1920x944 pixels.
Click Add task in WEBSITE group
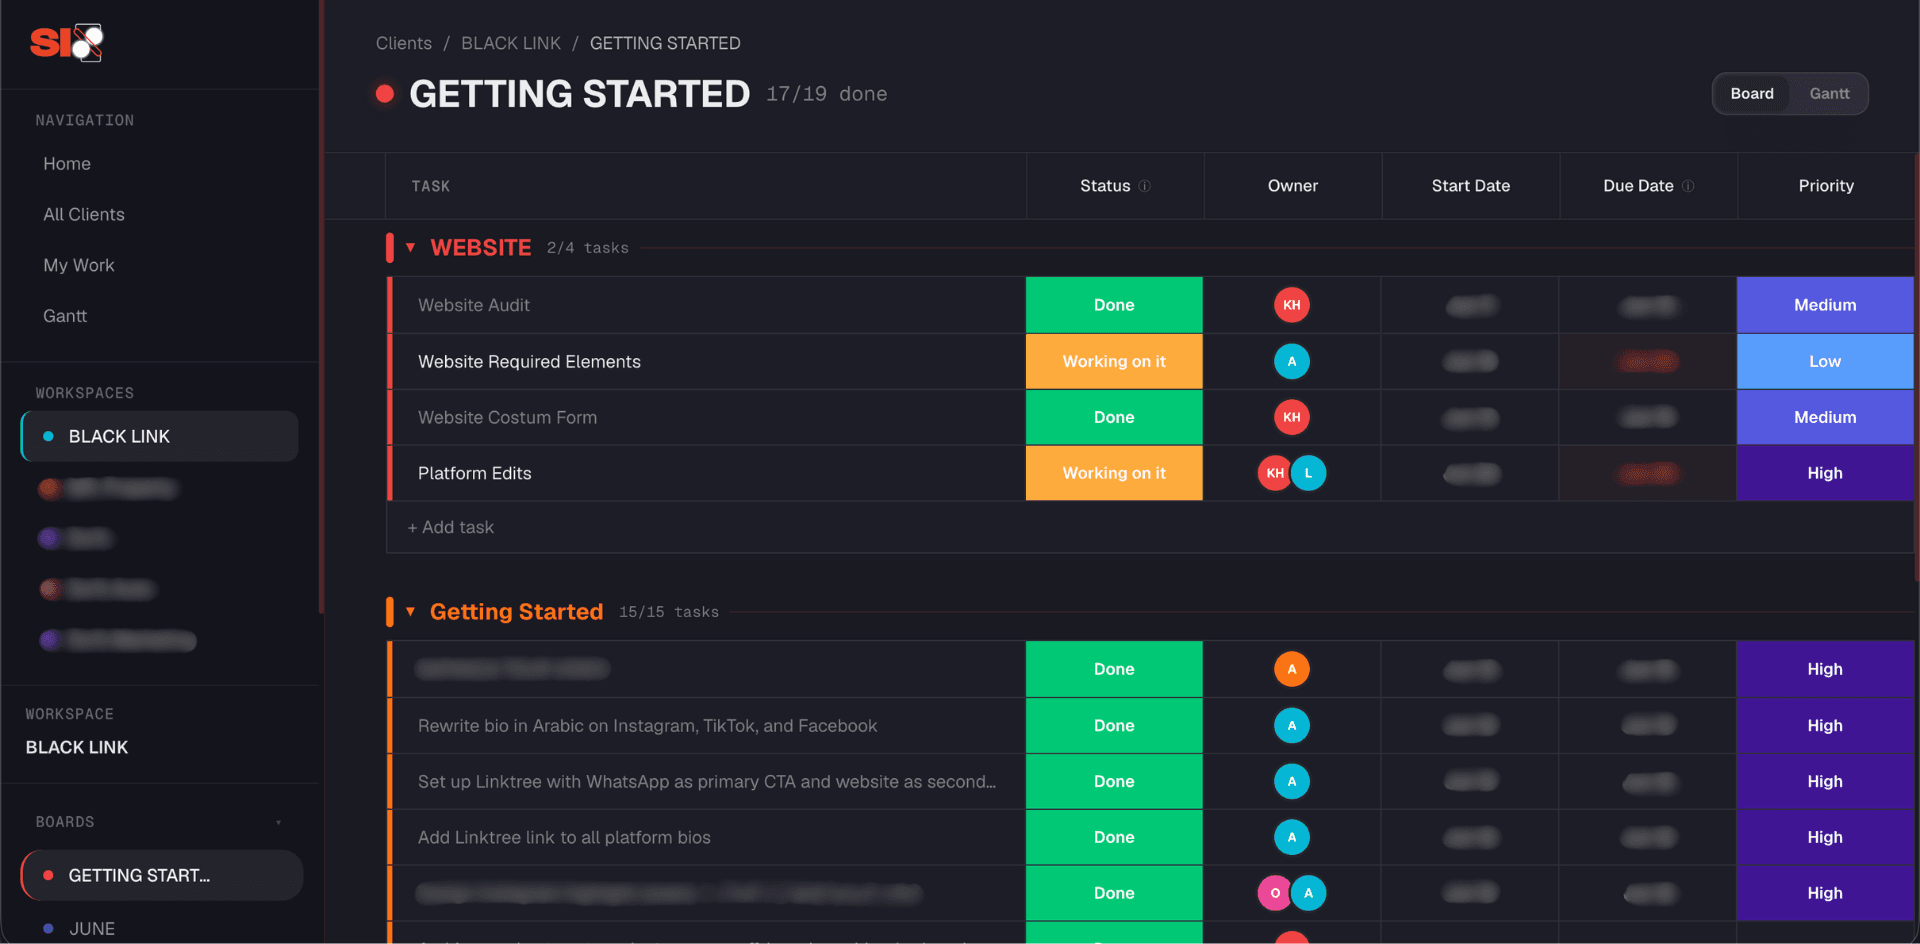[451, 527]
